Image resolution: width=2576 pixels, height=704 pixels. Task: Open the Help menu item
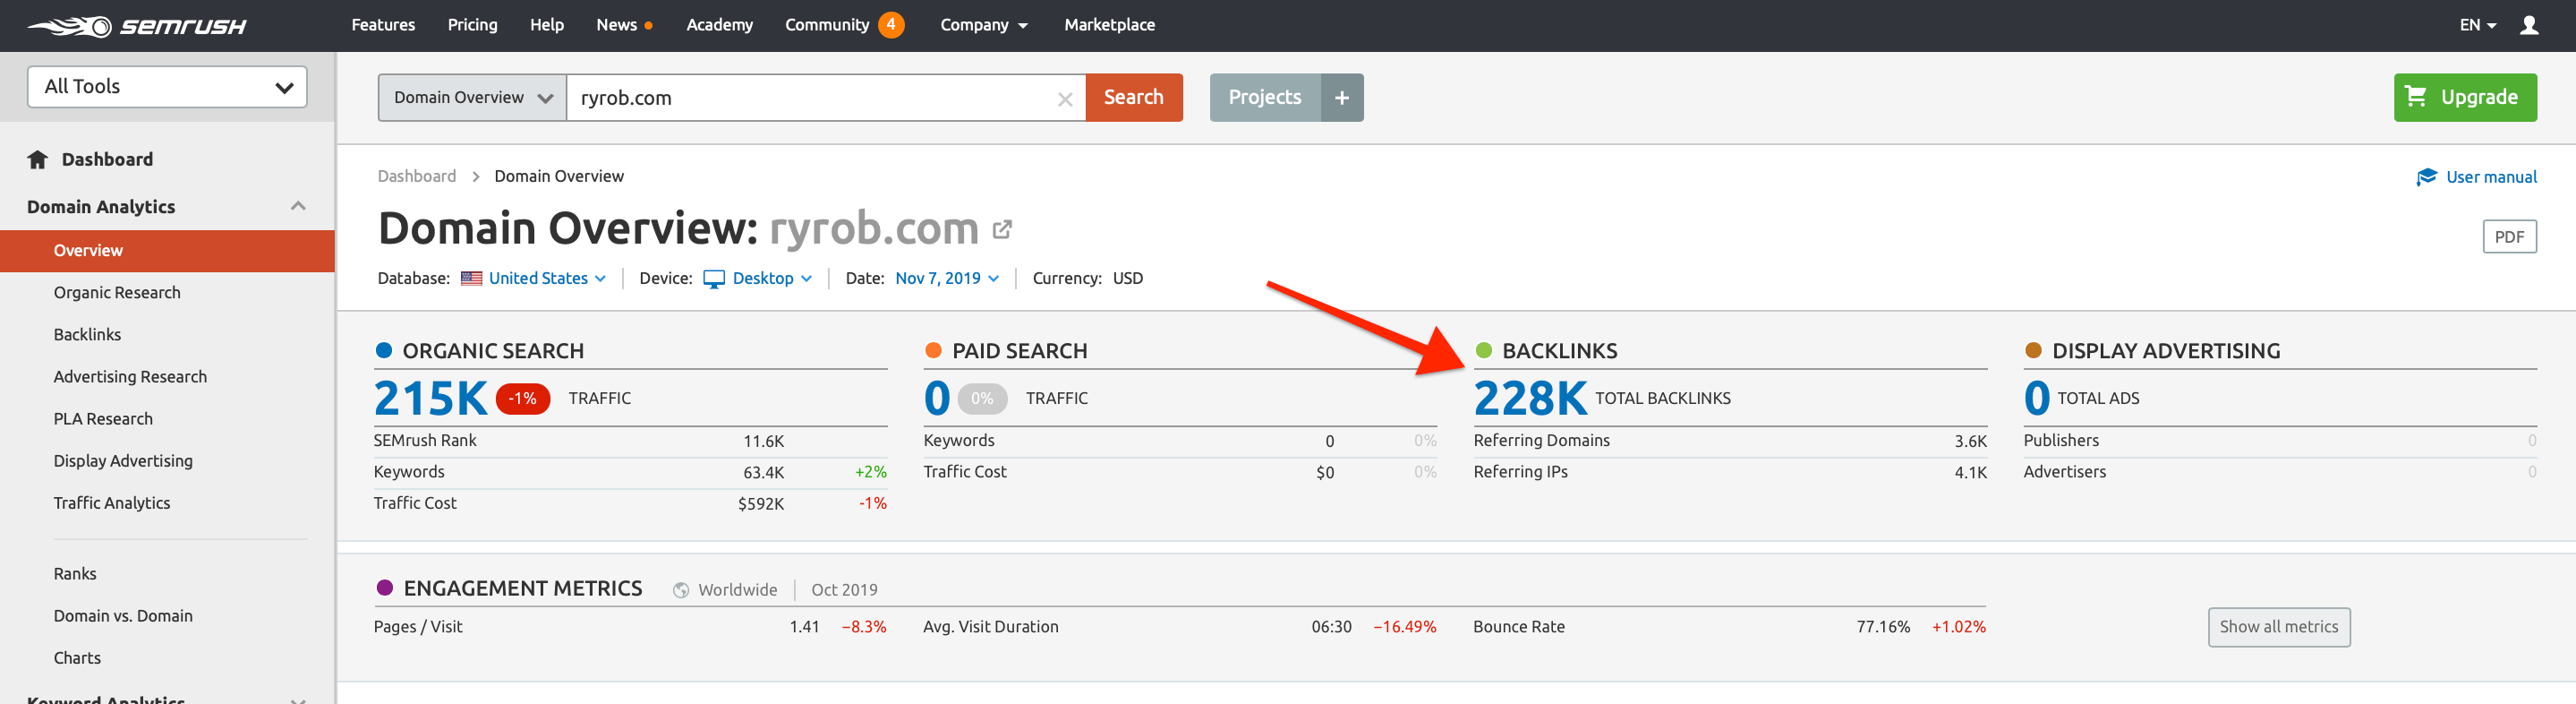pyautogui.click(x=547, y=25)
